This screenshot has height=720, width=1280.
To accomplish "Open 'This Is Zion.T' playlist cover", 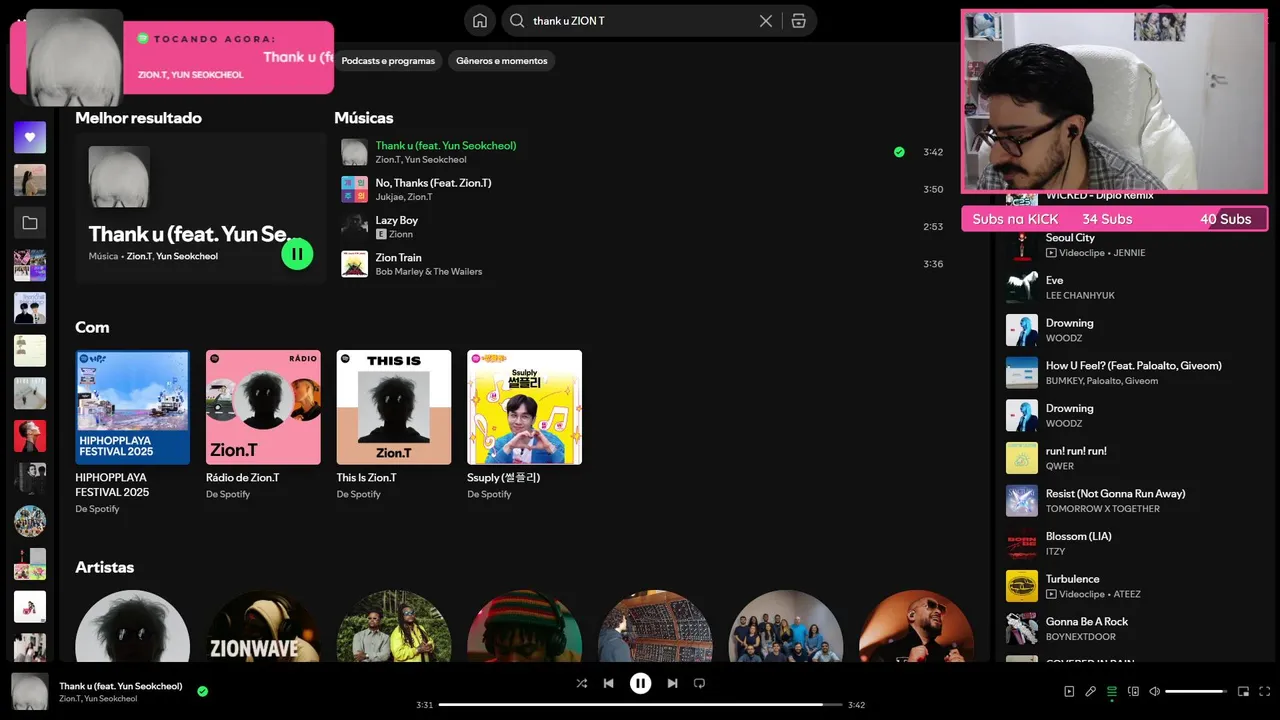I will 394,407.
